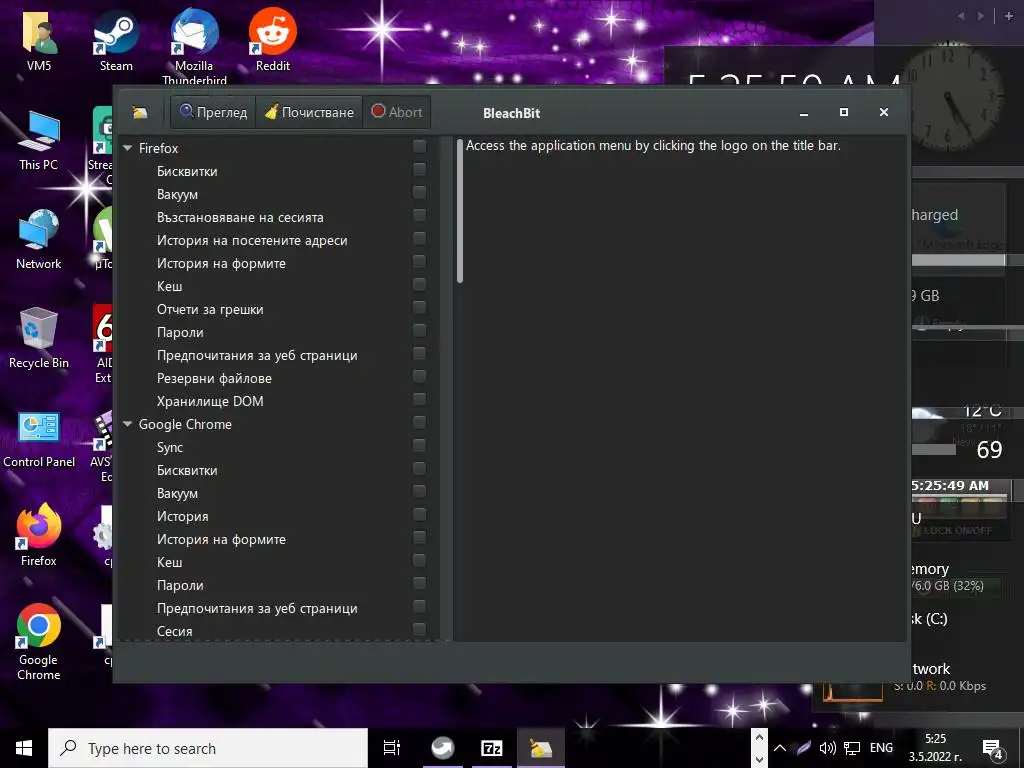Select Отчети за грешки row
This screenshot has height=768, width=1024.
coord(279,310)
